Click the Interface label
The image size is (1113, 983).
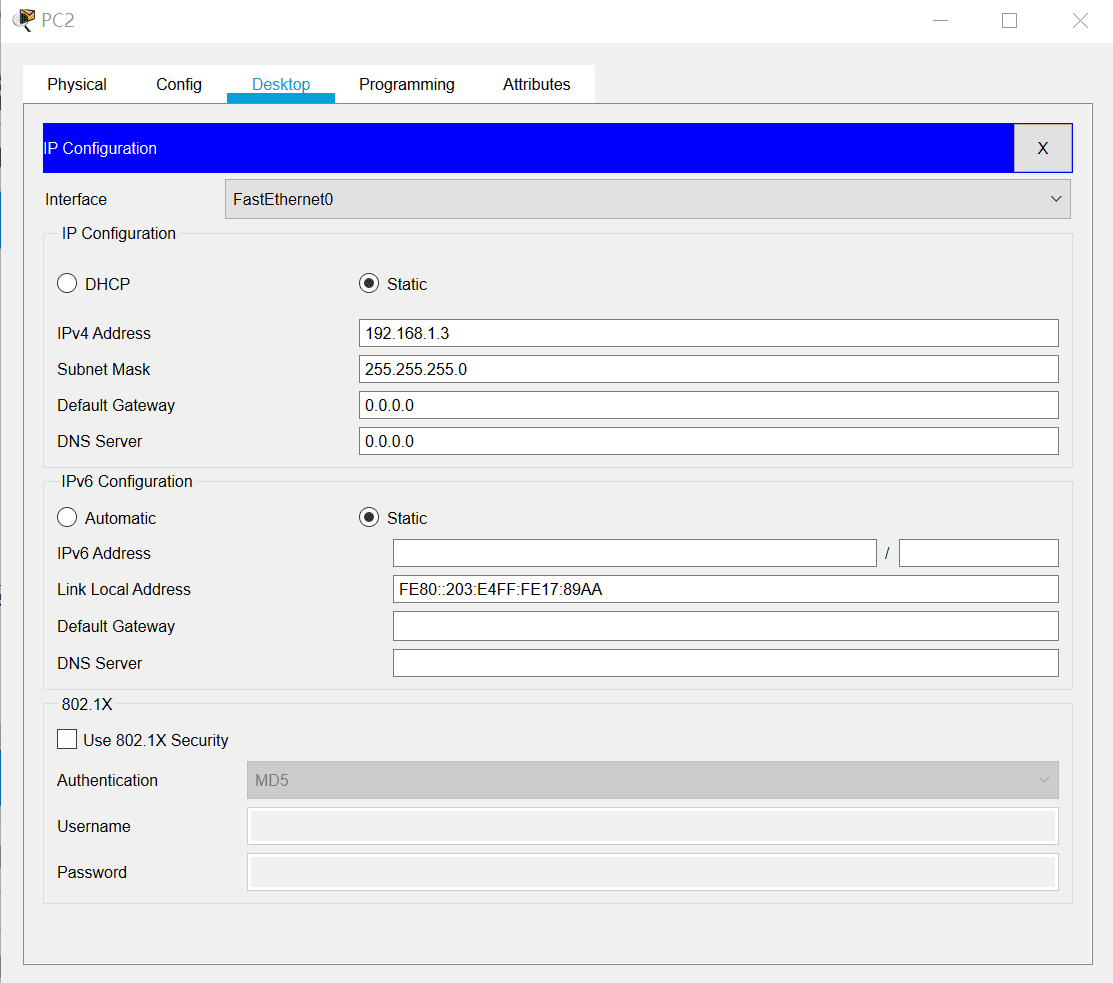[x=76, y=199]
